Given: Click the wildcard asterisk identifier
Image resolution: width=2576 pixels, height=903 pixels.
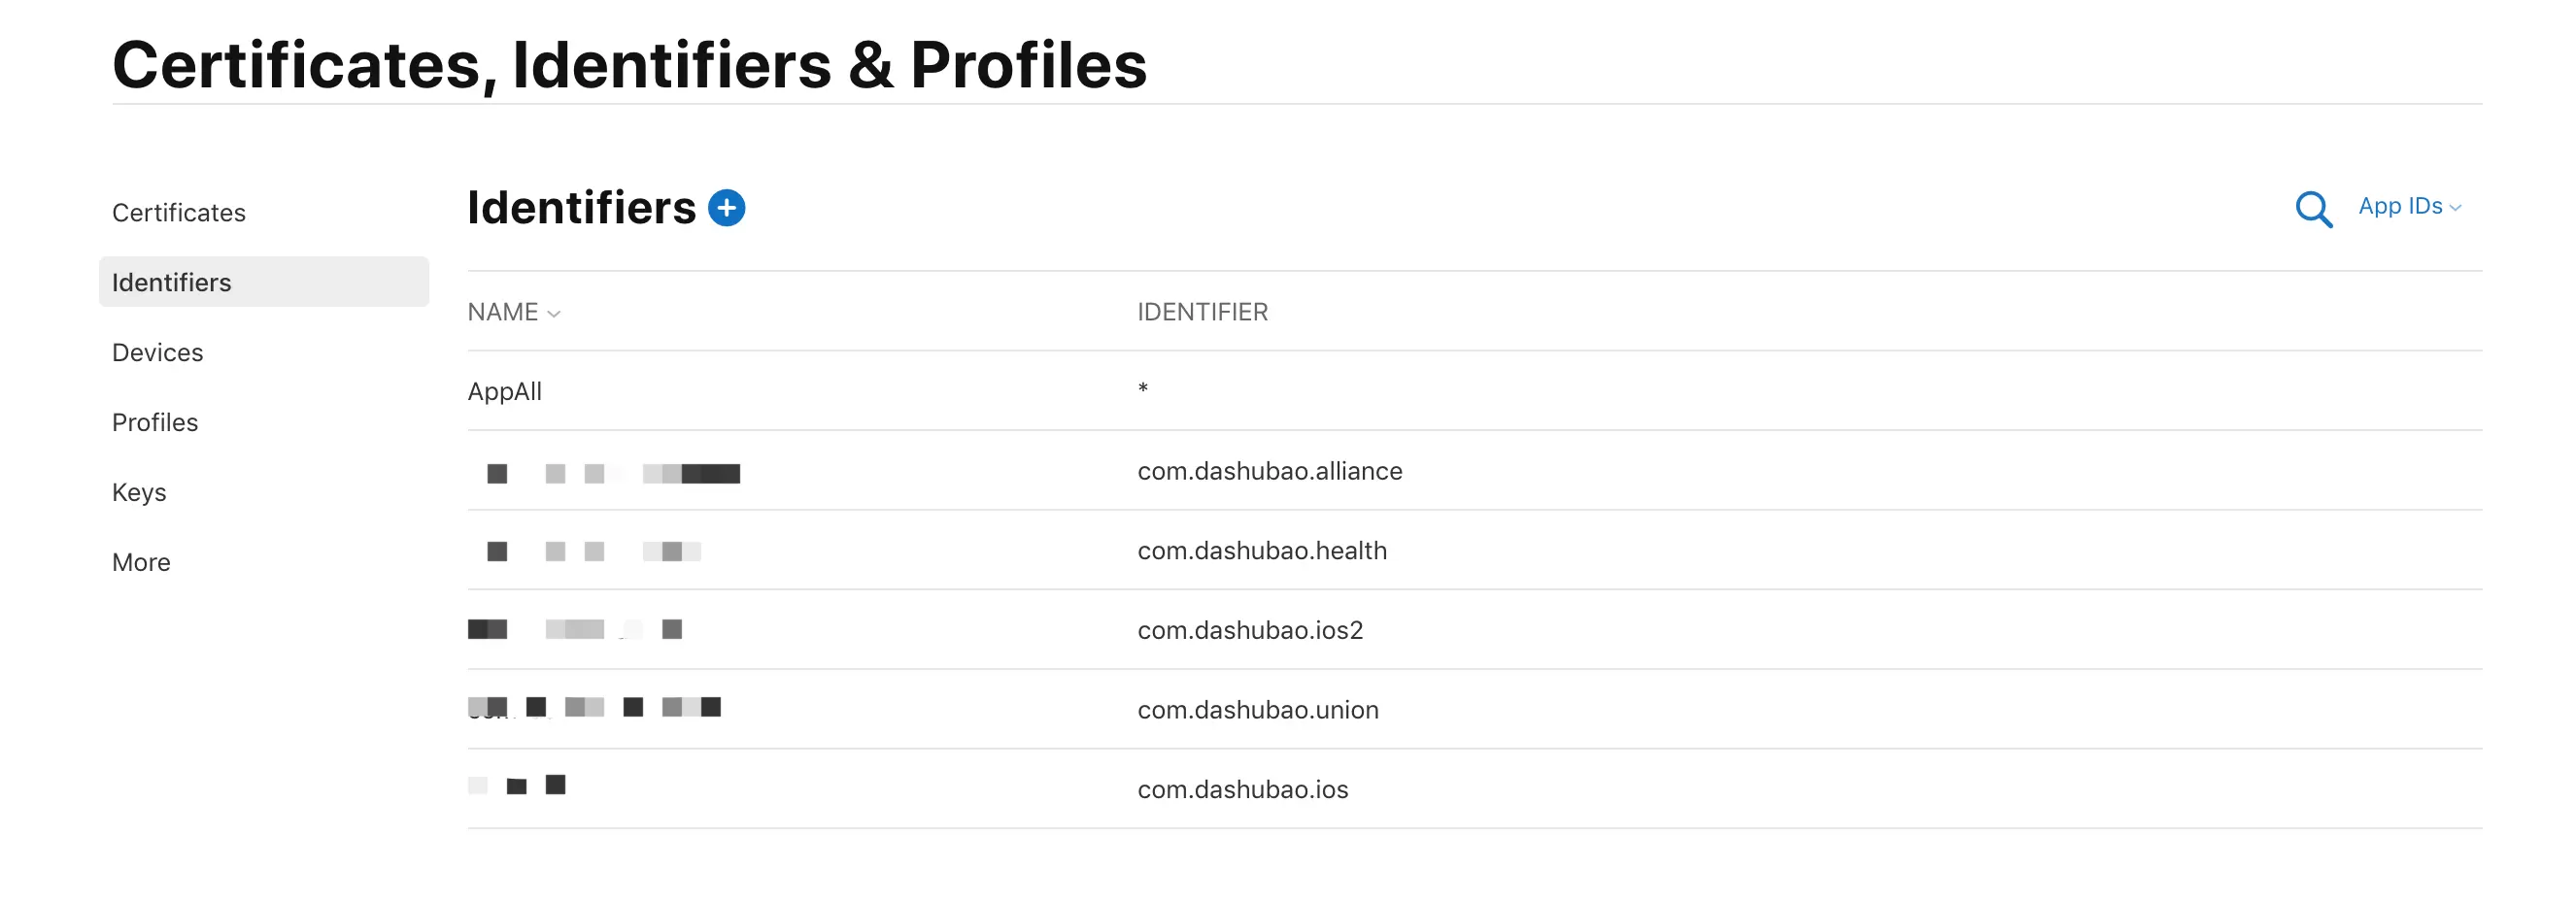Looking at the screenshot, I should [x=1142, y=389].
